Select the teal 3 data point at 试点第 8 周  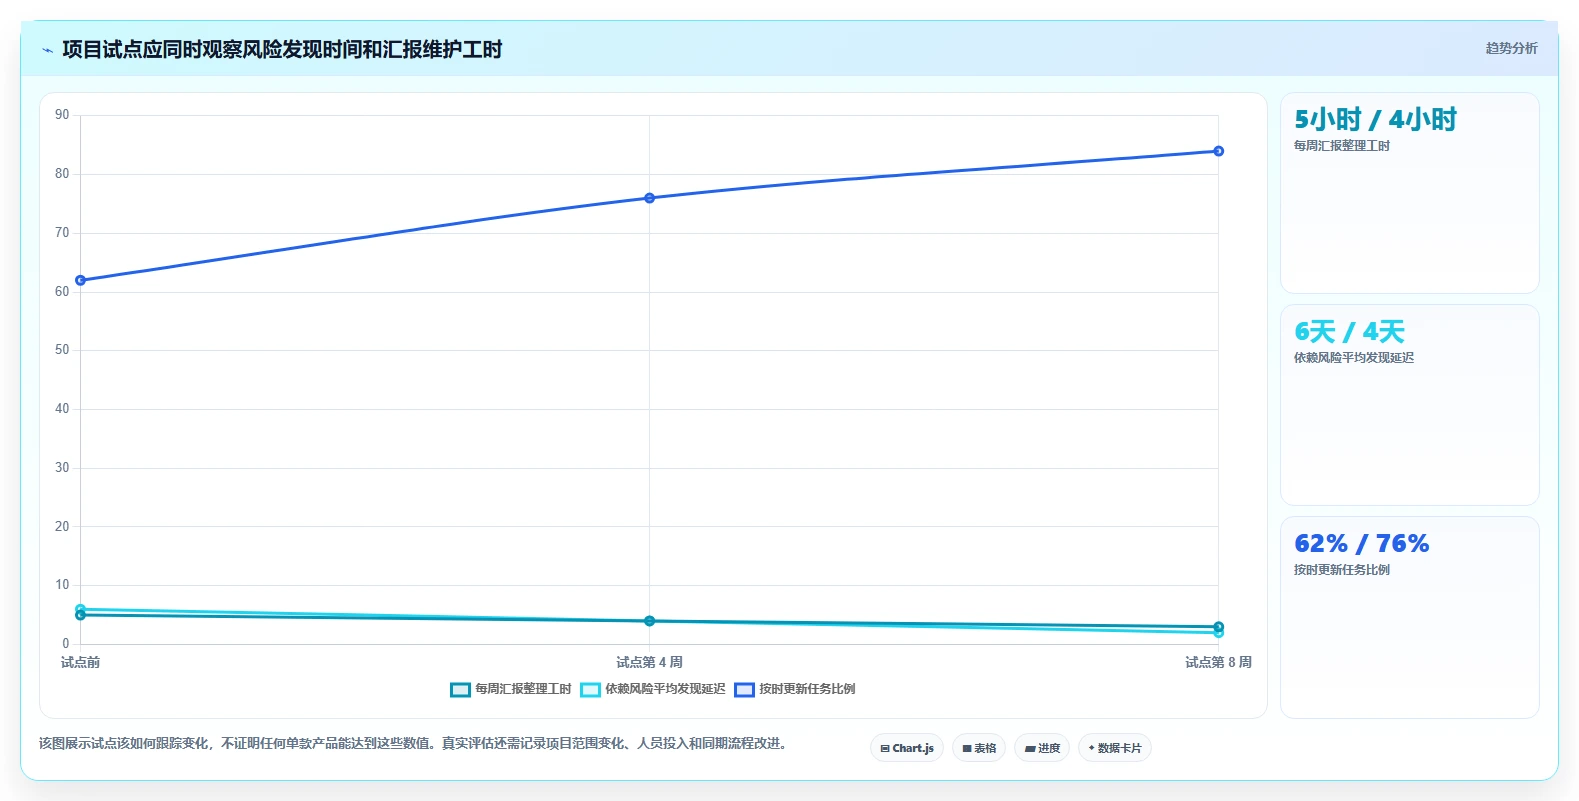tap(1218, 626)
